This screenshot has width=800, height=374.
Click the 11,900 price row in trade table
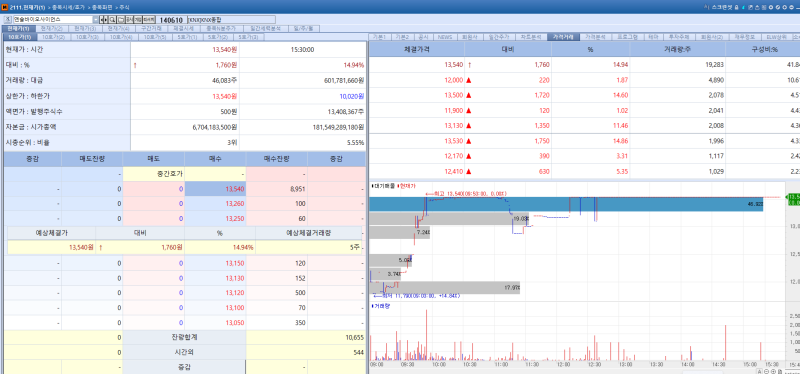(584, 111)
